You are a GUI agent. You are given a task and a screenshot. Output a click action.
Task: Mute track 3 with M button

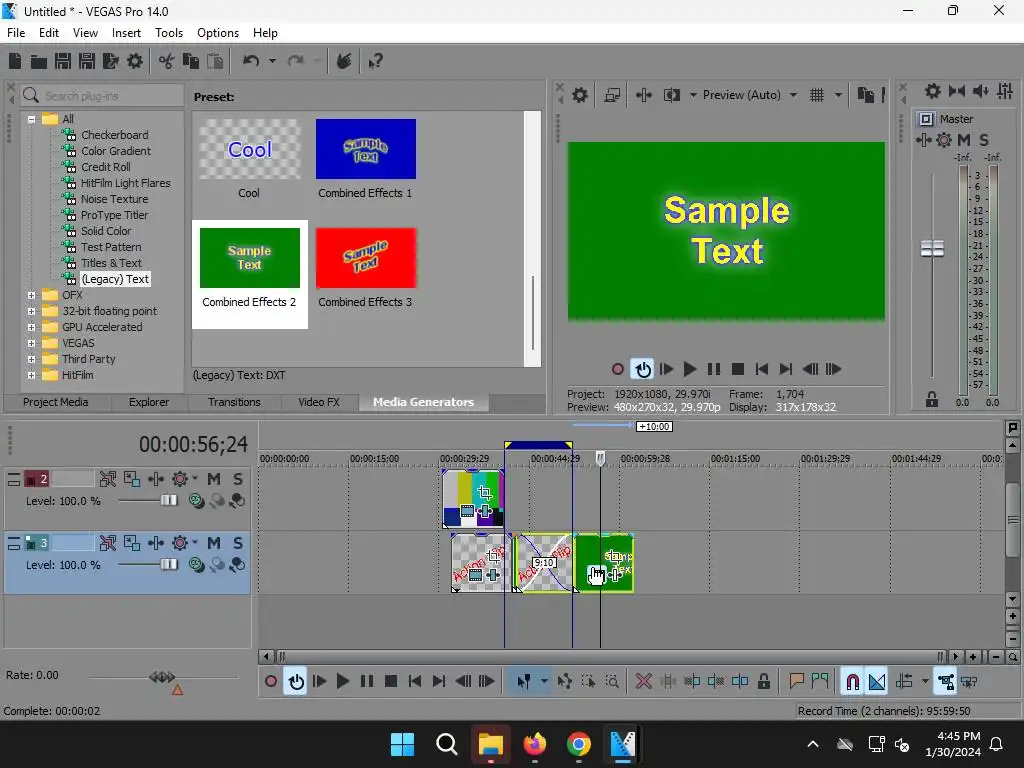click(214, 543)
